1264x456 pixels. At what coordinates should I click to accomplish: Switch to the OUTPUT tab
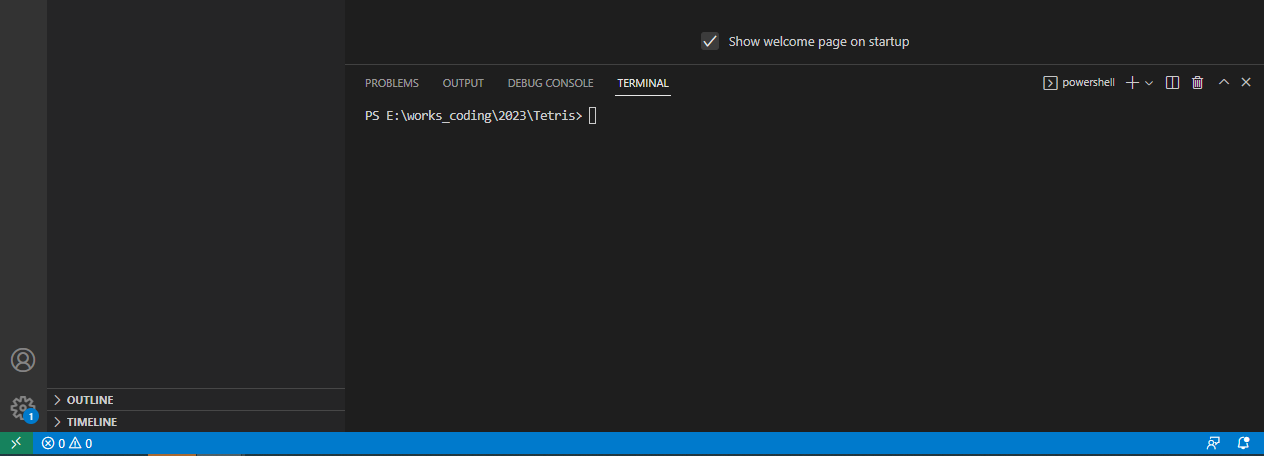click(x=463, y=83)
